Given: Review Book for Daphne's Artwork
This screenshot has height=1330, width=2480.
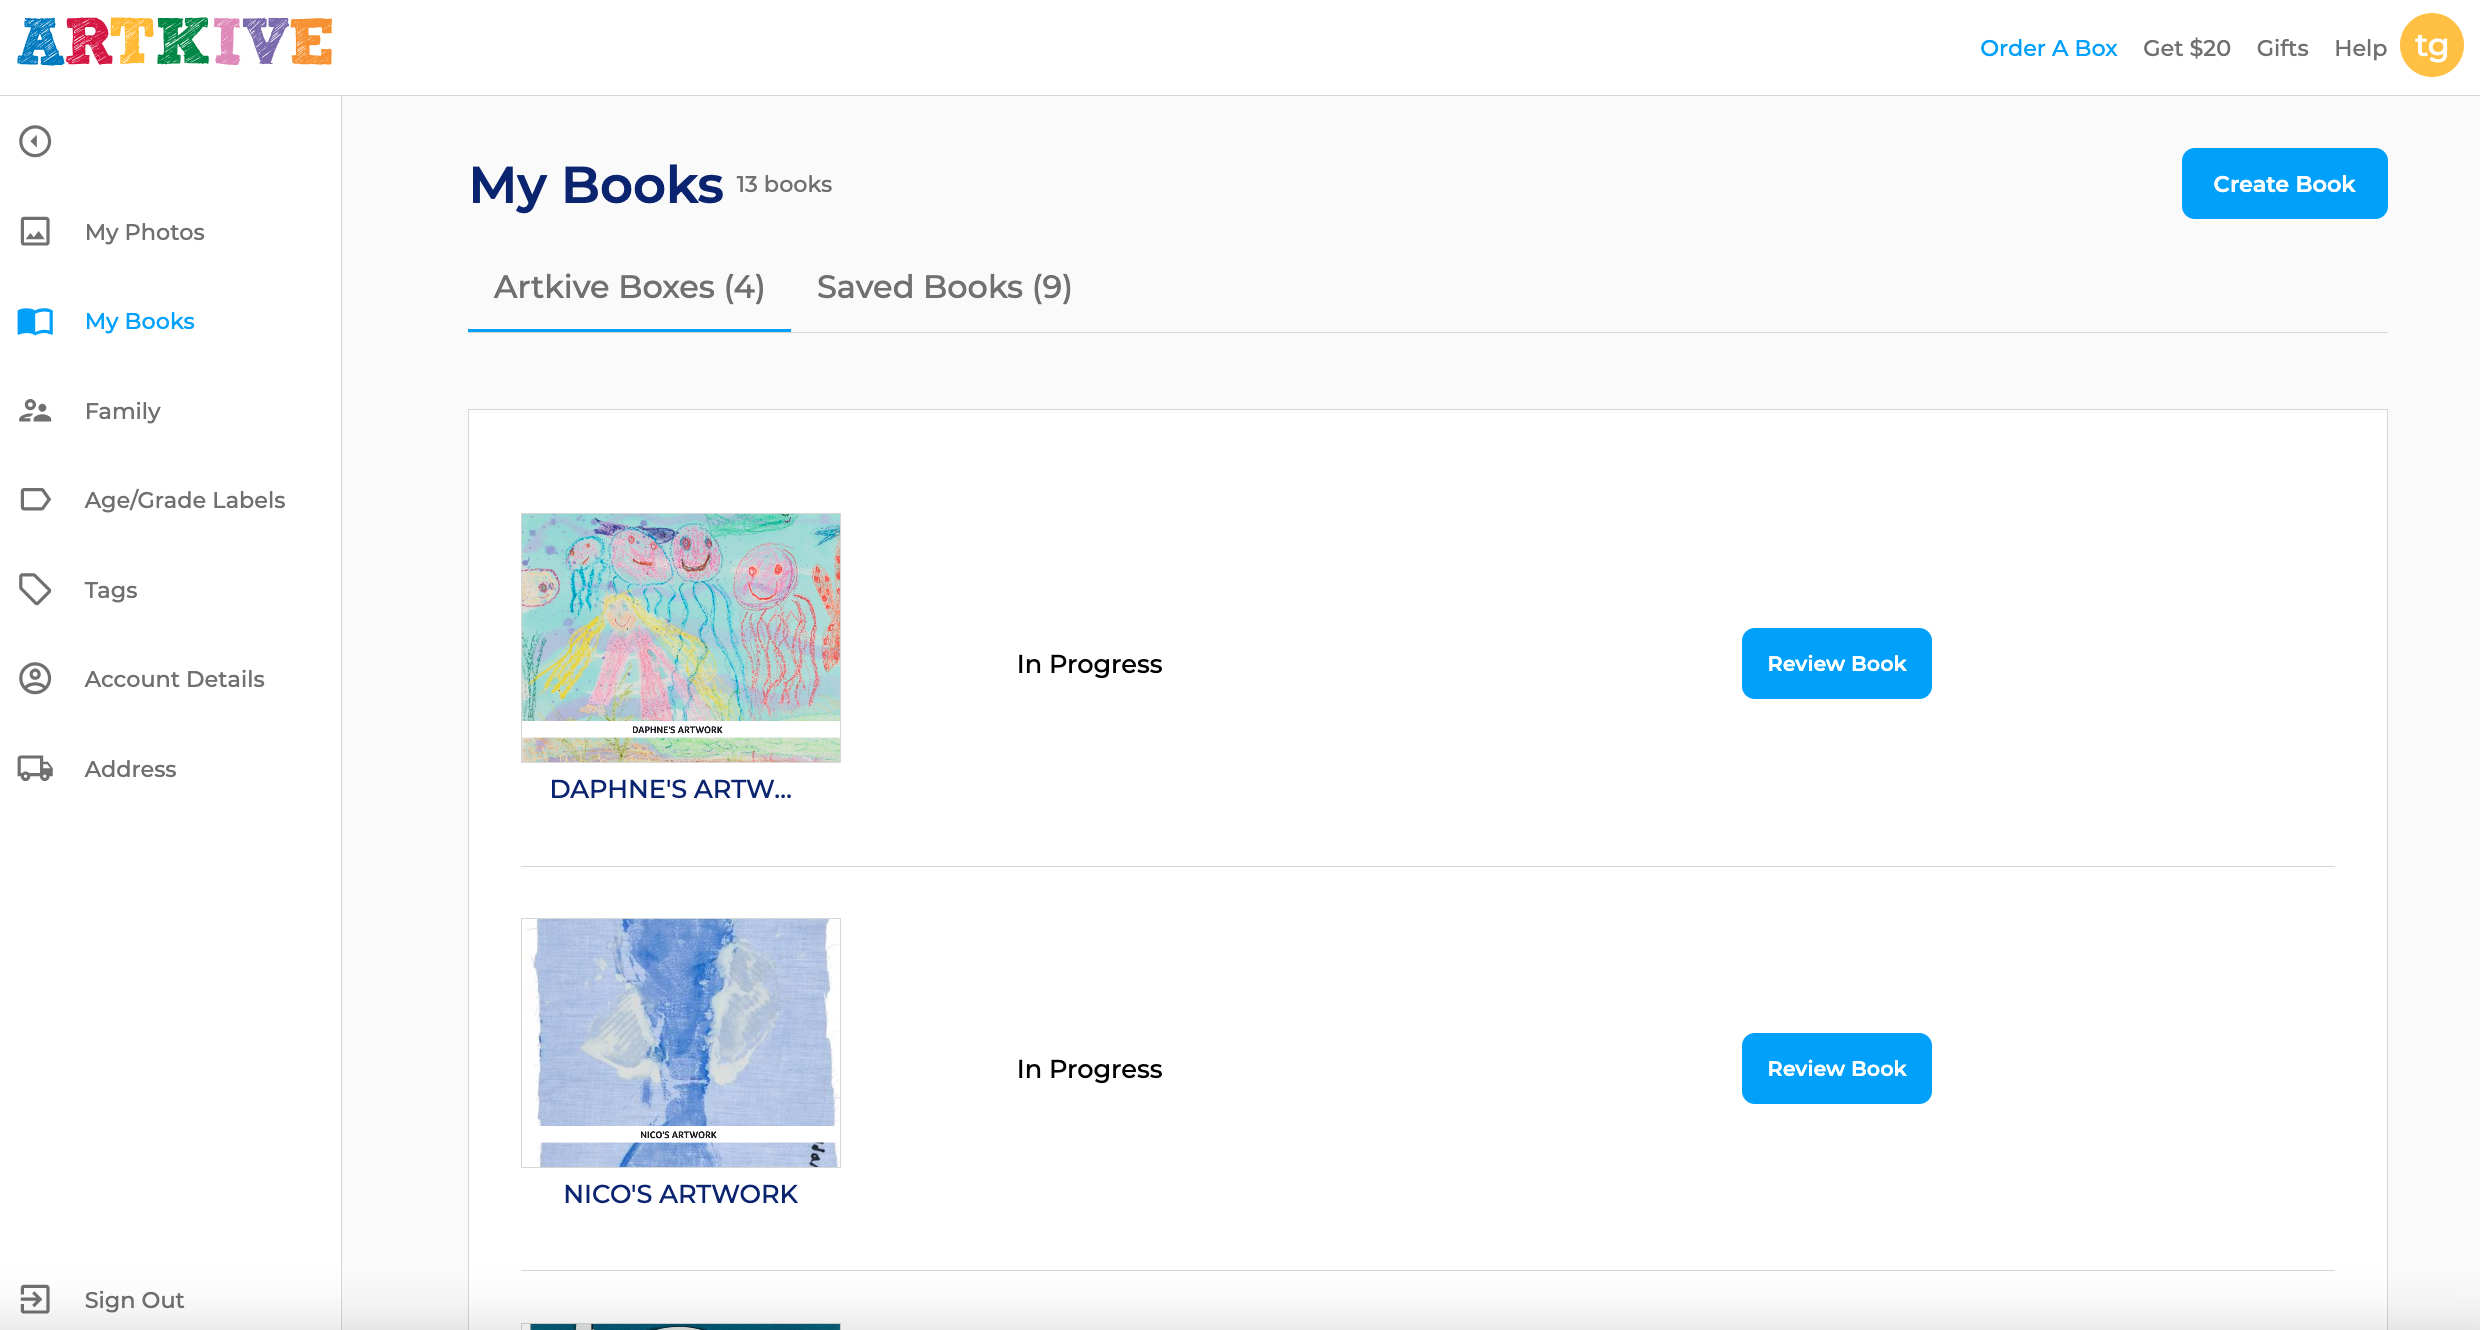Looking at the screenshot, I should click(x=1836, y=663).
